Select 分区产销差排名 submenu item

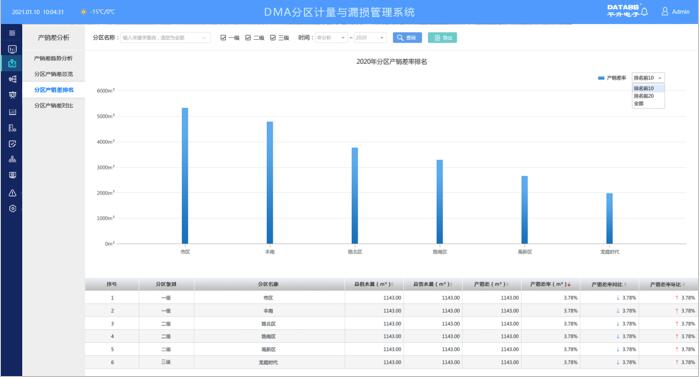[x=54, y=90]
